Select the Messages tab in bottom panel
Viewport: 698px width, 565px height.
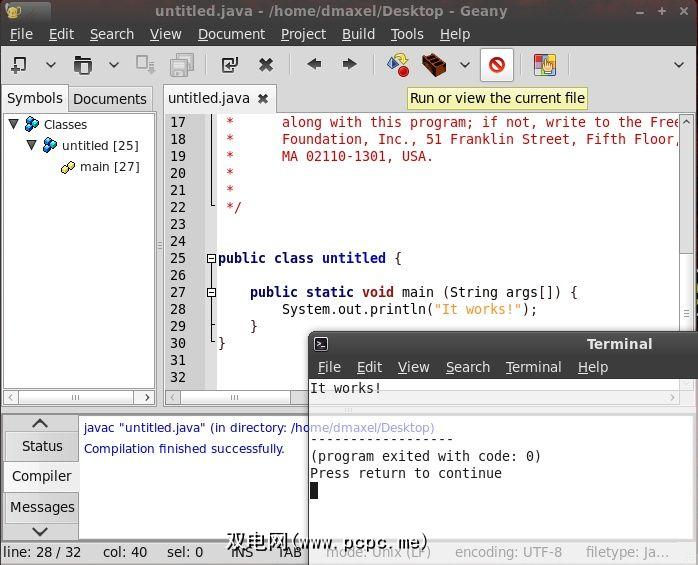tap(42, 507)
